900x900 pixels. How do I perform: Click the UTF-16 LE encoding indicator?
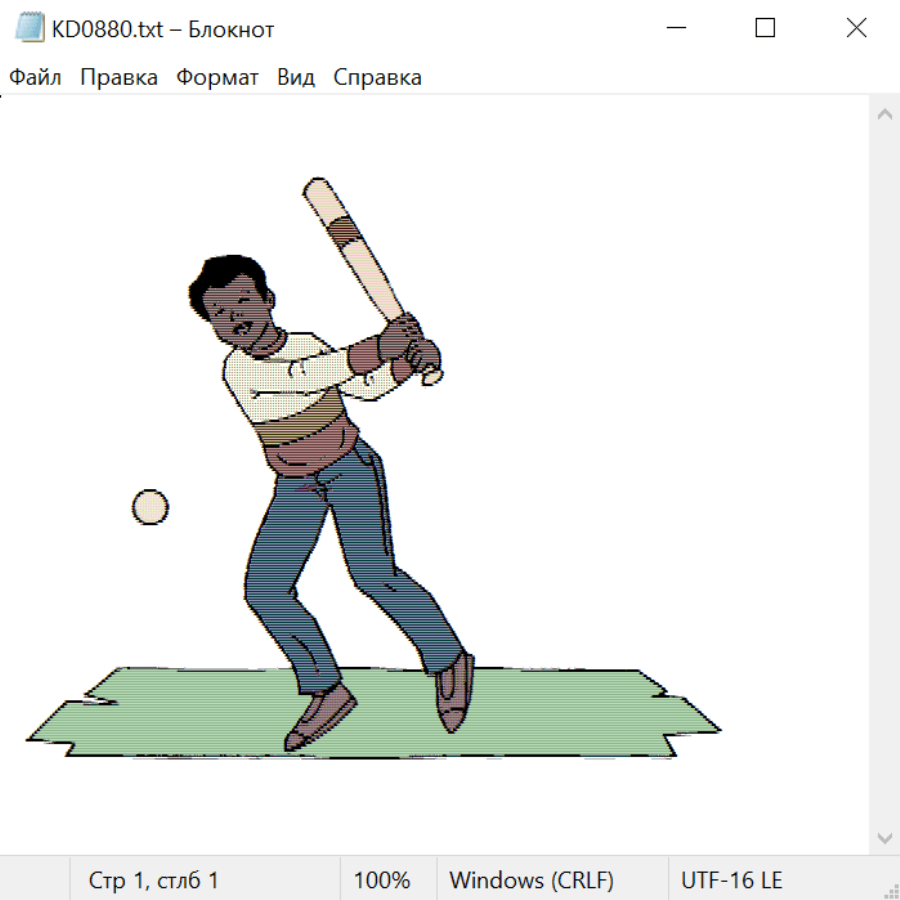tap(731, 881)
